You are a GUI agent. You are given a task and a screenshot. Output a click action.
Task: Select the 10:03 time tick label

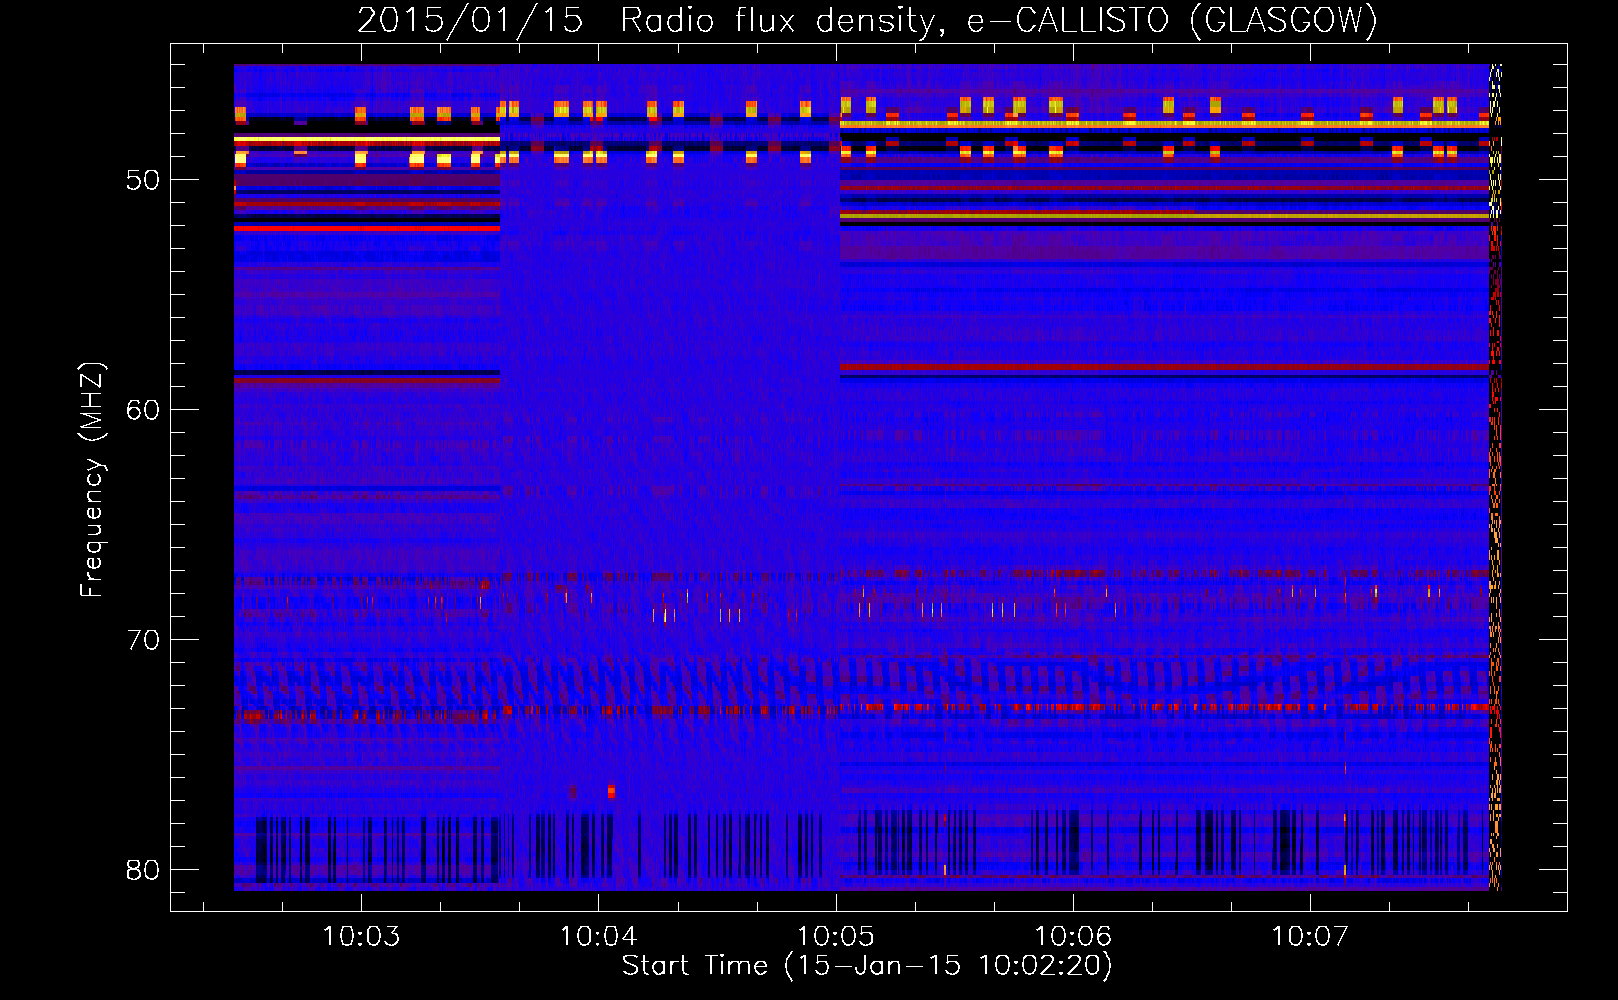tap(361, 936)
